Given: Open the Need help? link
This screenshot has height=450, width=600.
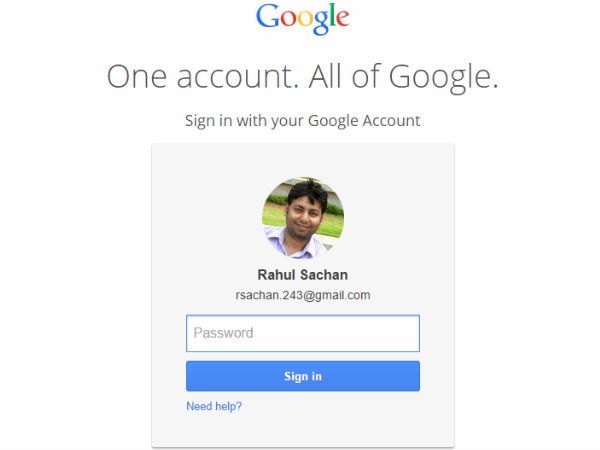Looking at the screenshot, I should [x=214, y=406].
